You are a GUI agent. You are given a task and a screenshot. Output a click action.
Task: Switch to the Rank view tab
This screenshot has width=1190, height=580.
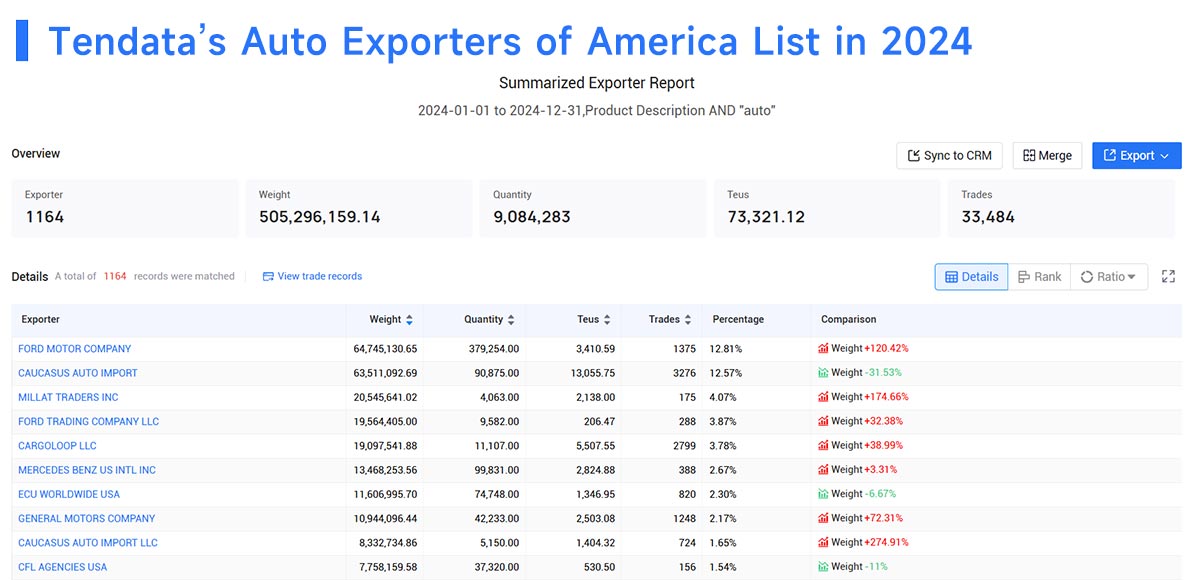(1039, 277)
